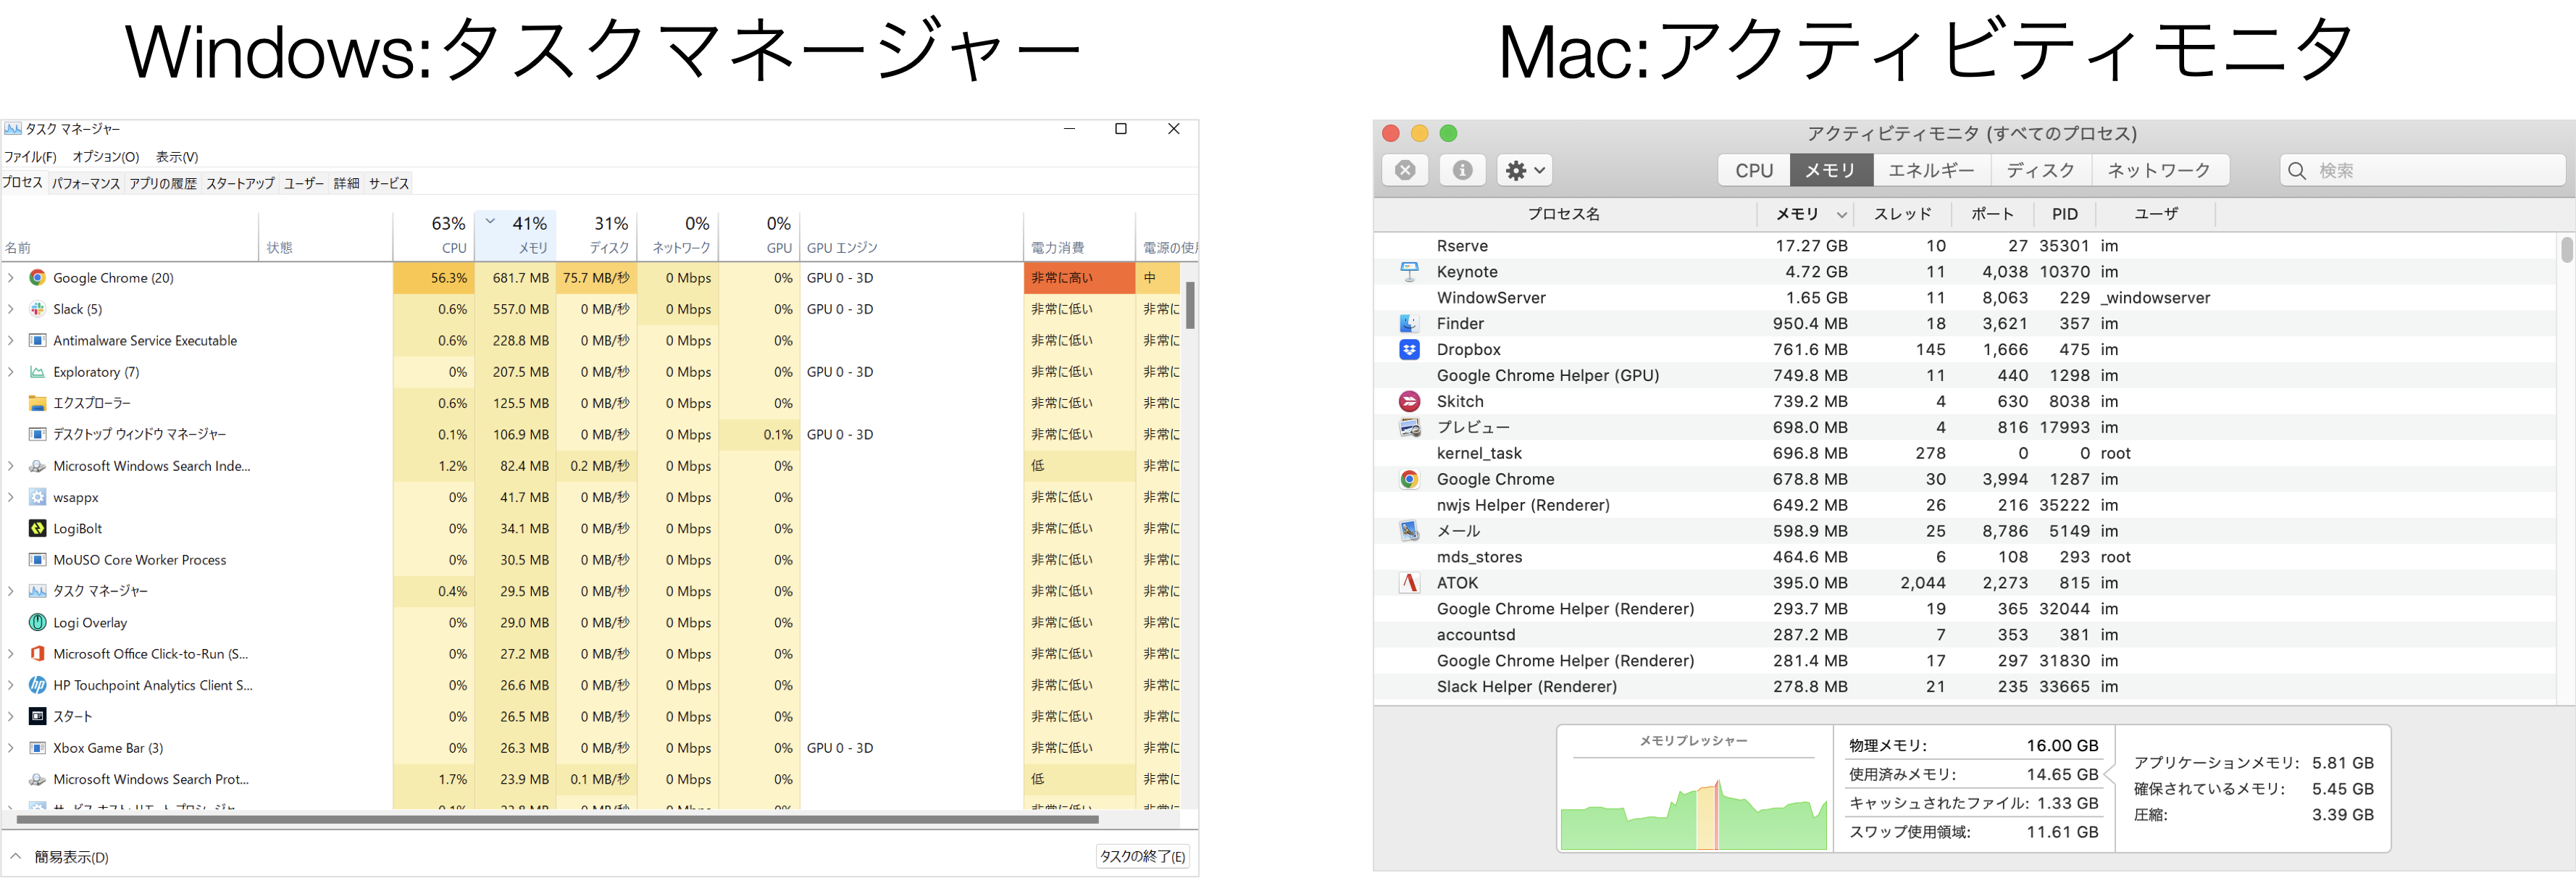Image resolution: width=2576 pixels, height=878 pixels.
Task: Switch to ユーザー tab
Action: coord(304,183)
